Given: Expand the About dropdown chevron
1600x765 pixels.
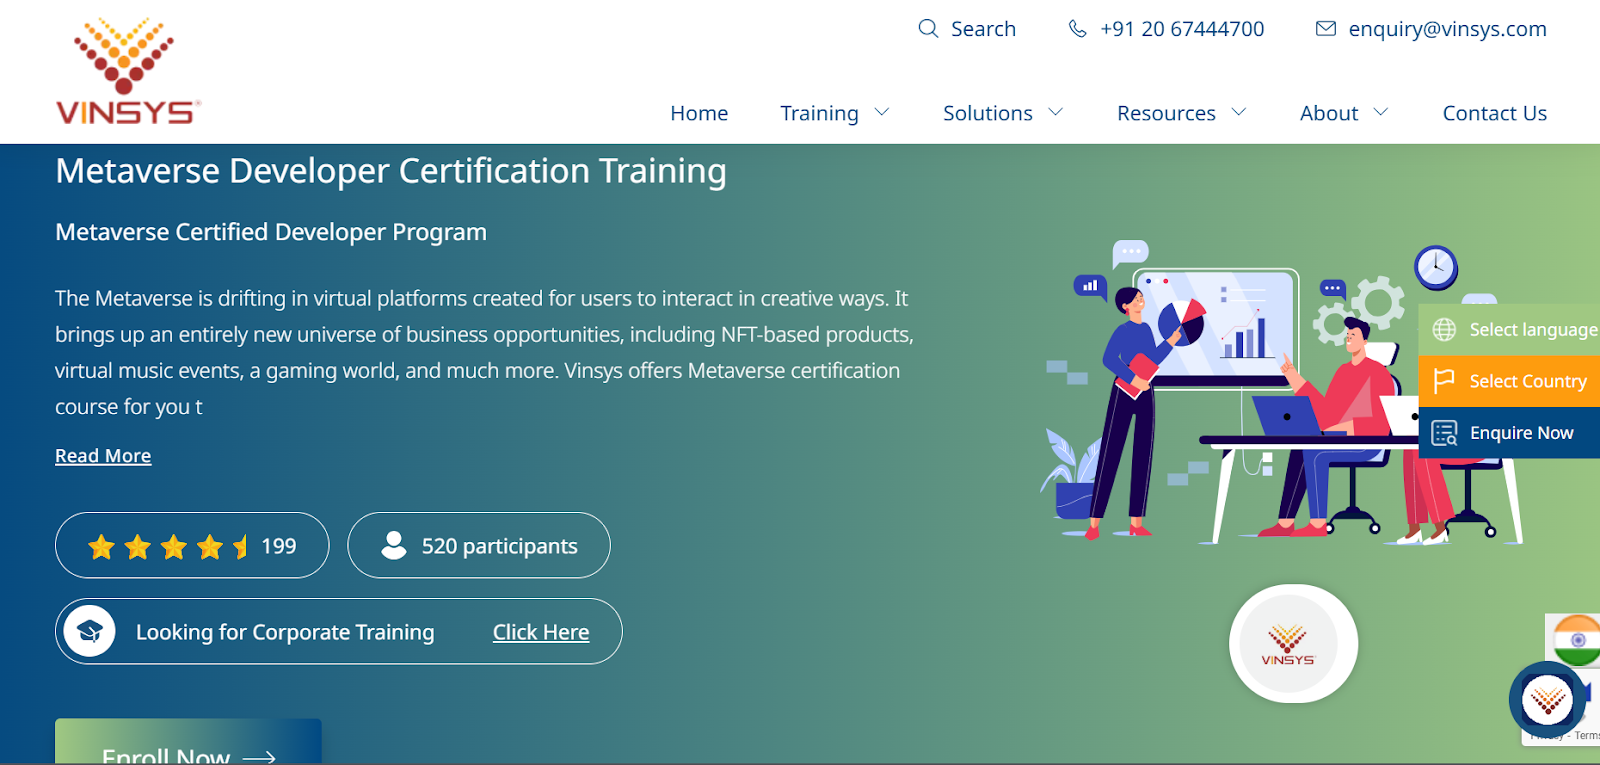Looking at the screenshot, I should click(x=1381, y=112).
